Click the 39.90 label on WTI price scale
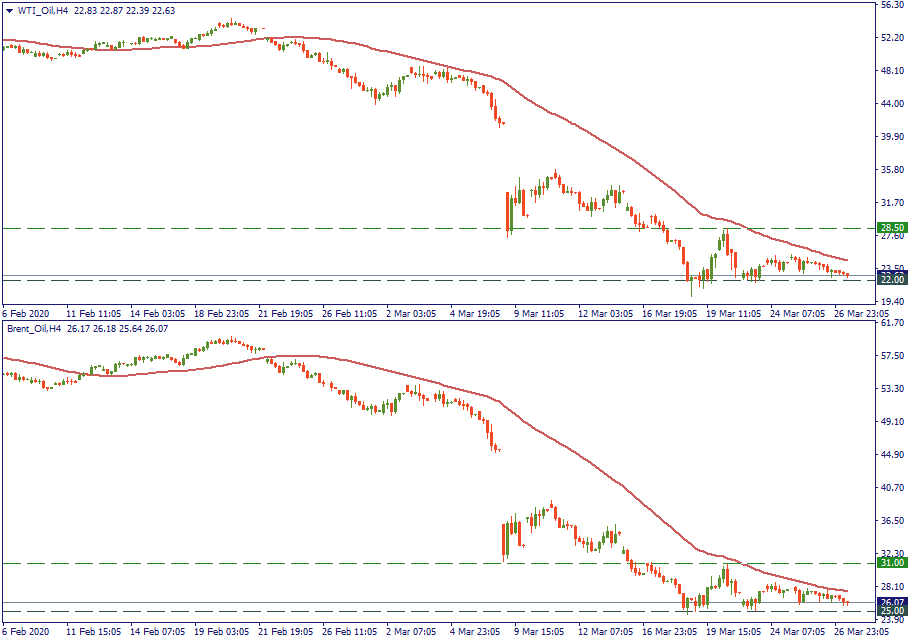The image size is (913, 643). [891, 137]
